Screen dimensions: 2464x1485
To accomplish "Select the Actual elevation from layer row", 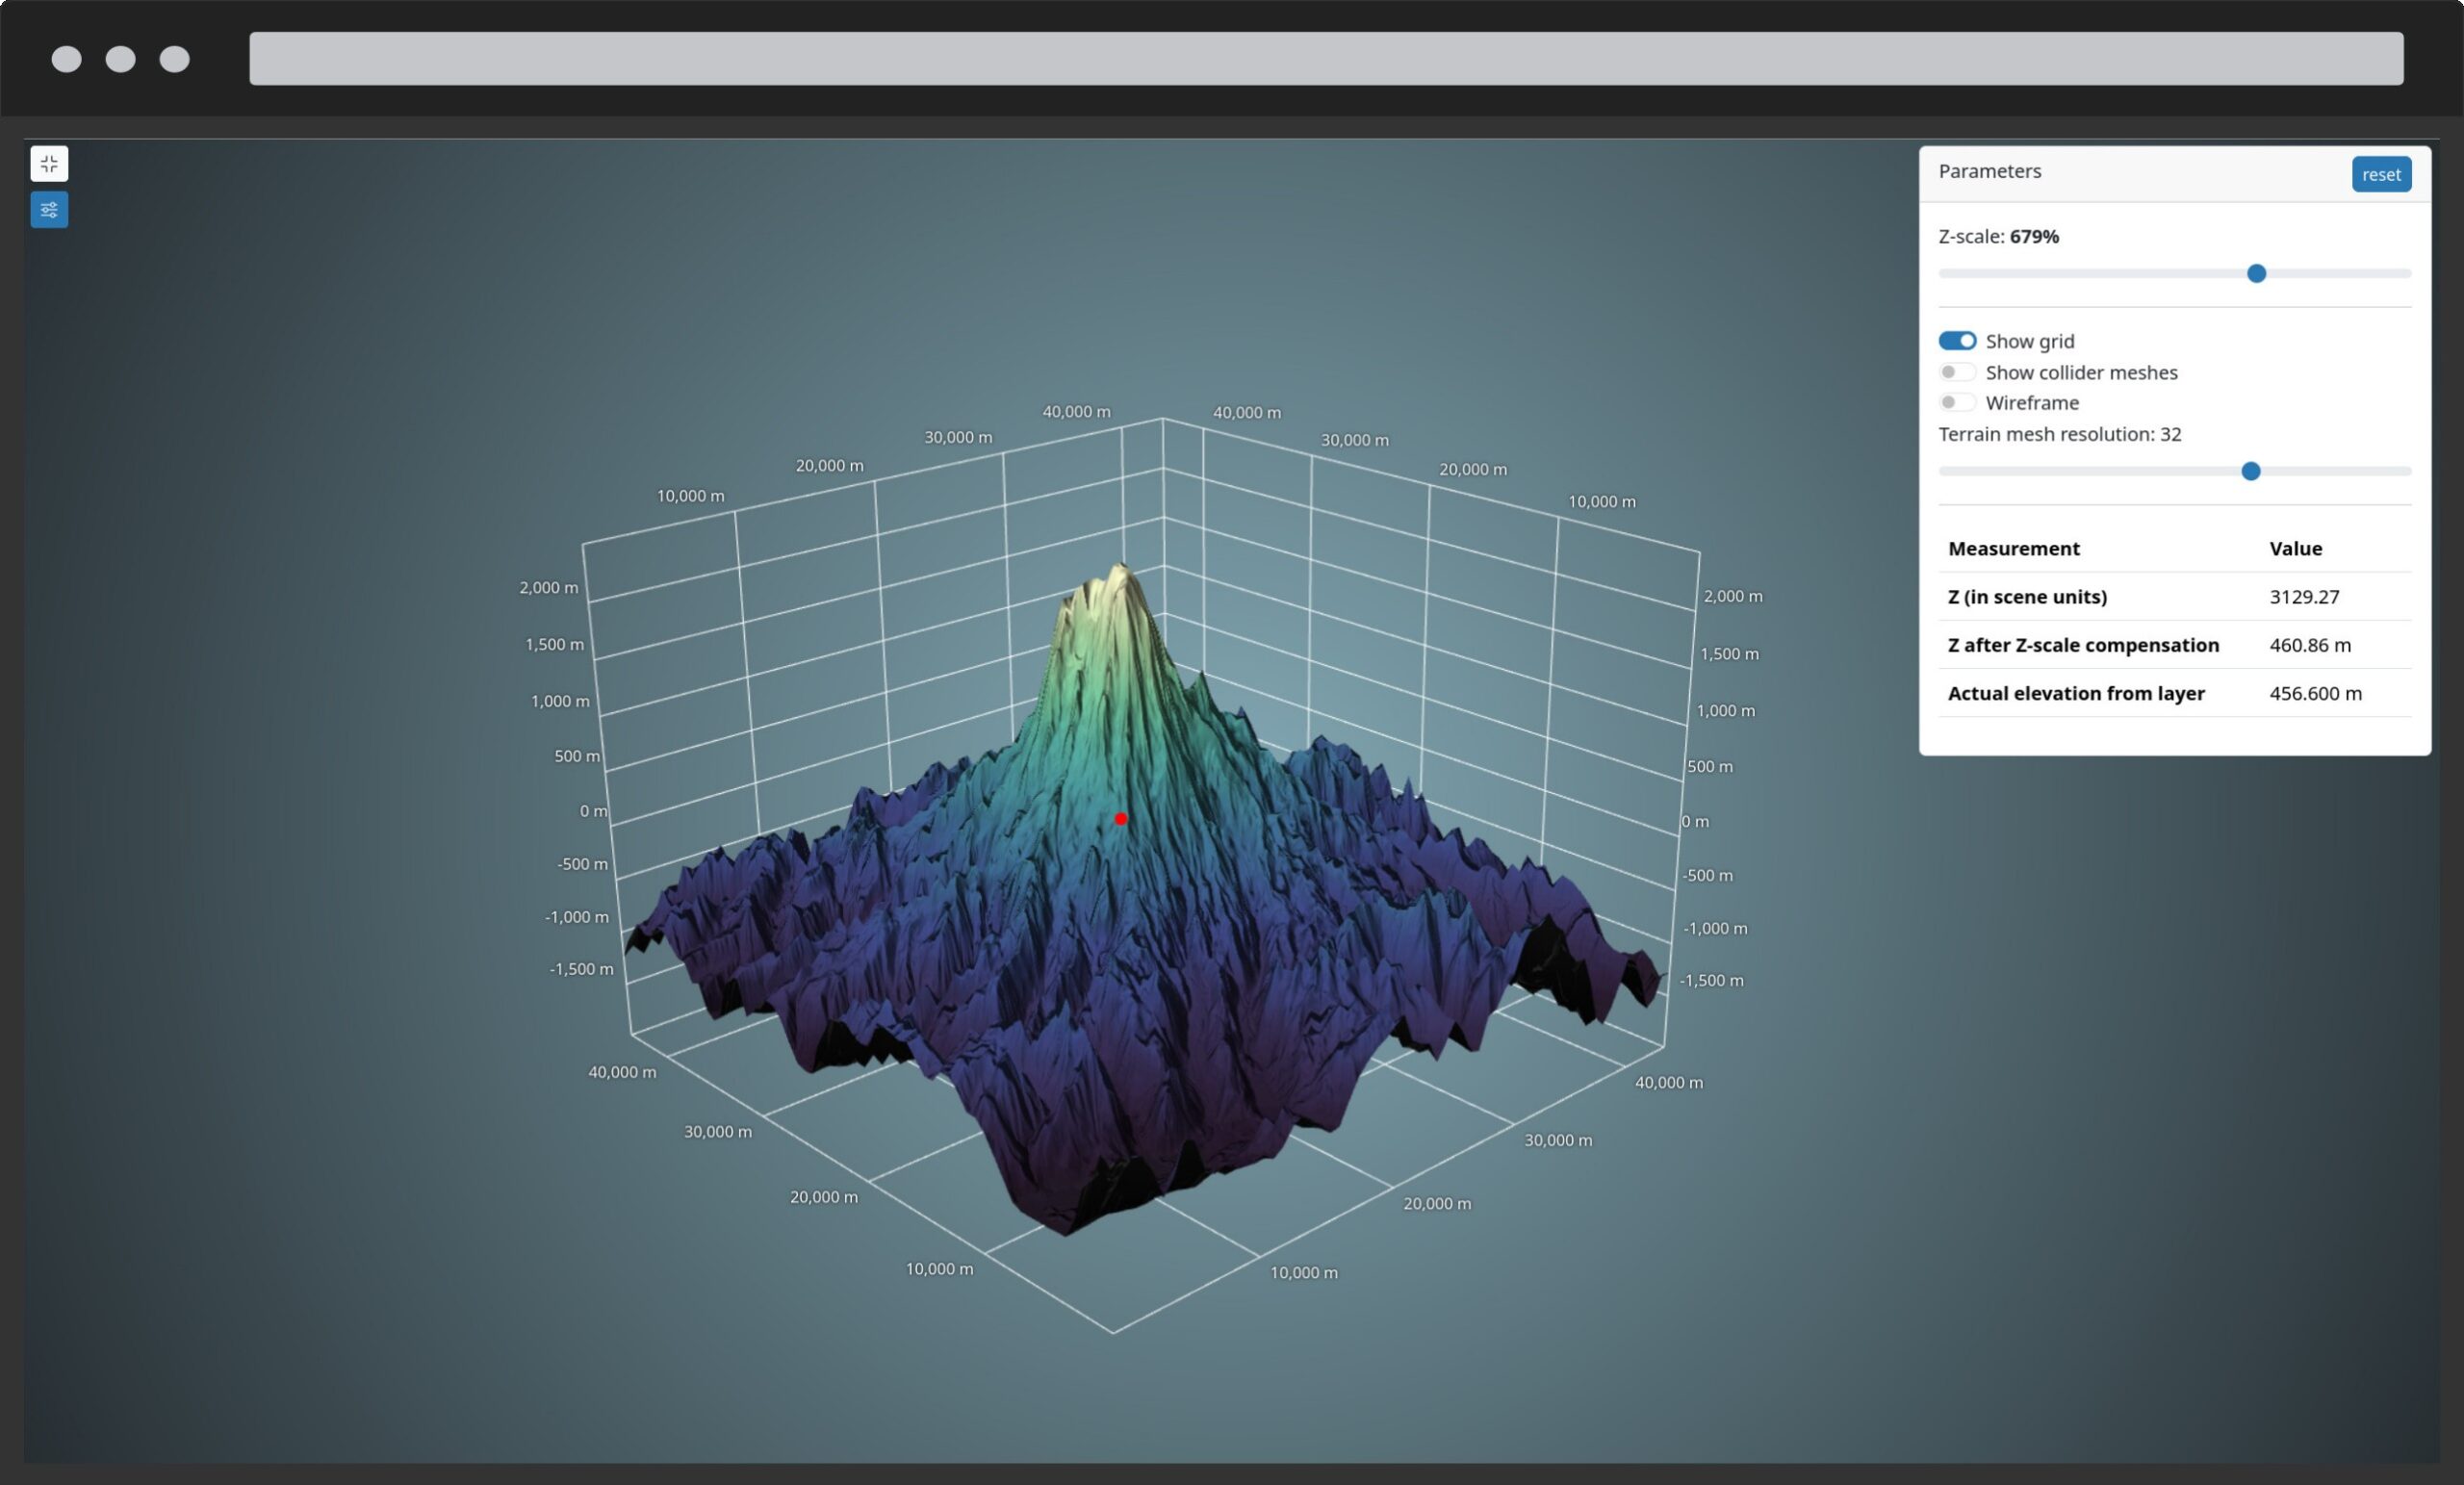I will [x=2076, y=693].
